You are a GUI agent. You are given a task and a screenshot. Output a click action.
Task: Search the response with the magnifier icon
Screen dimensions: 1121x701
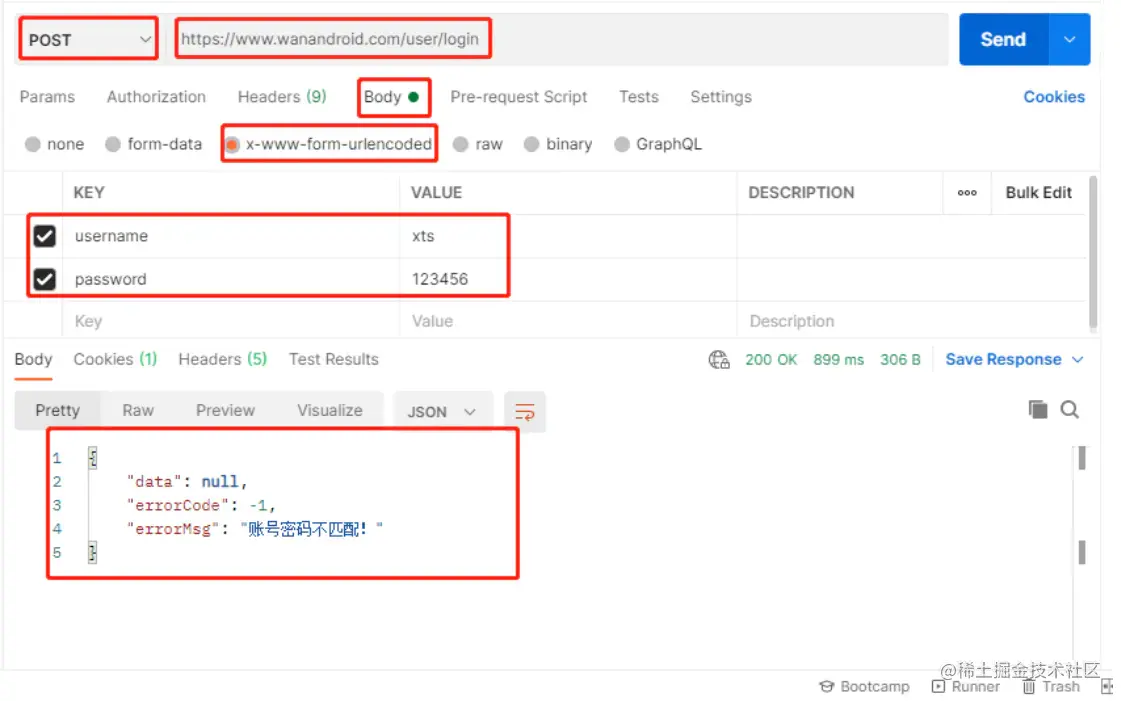1070,409
